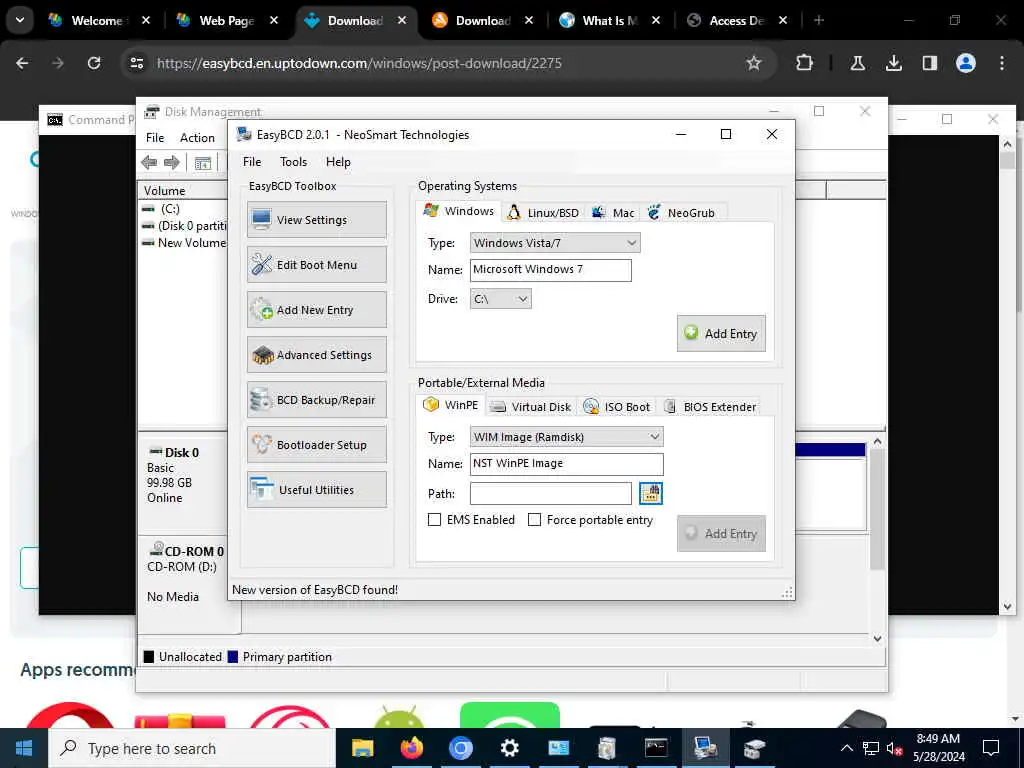This screenshot has width=1024, height=768.
Task: Click Add New Entry toolbox button
Action: [x=317, y=310]
